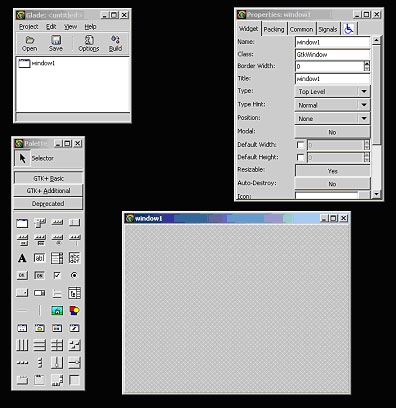Open the Help menu in Glade
This screenshot has height=408, width=396.
click(x=90, y=27)
